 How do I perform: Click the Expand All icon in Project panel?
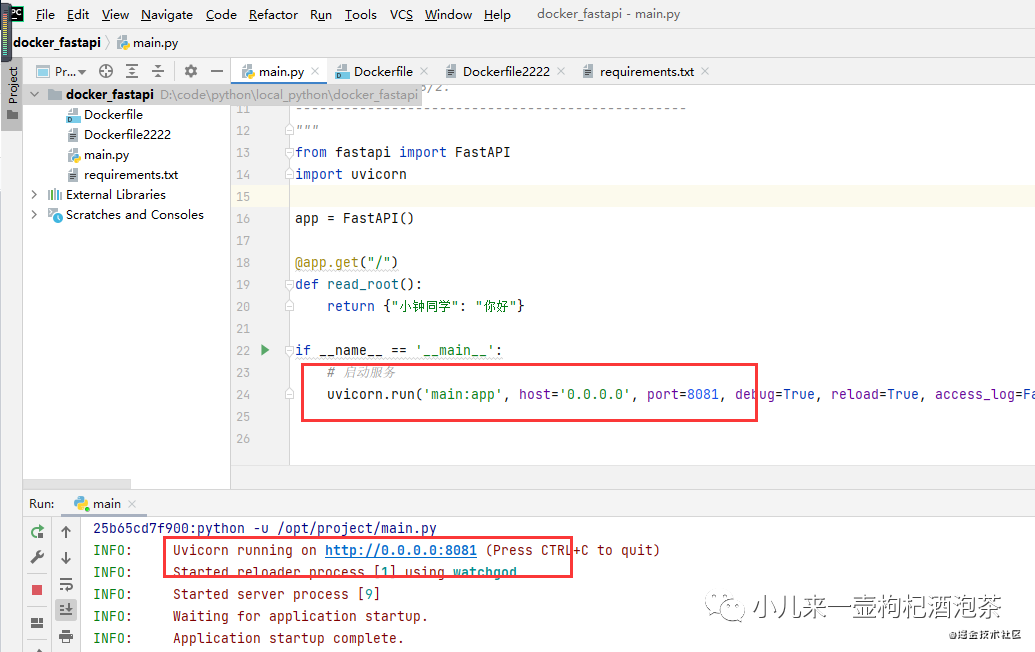pyautogui.click(x=132, y=71)
